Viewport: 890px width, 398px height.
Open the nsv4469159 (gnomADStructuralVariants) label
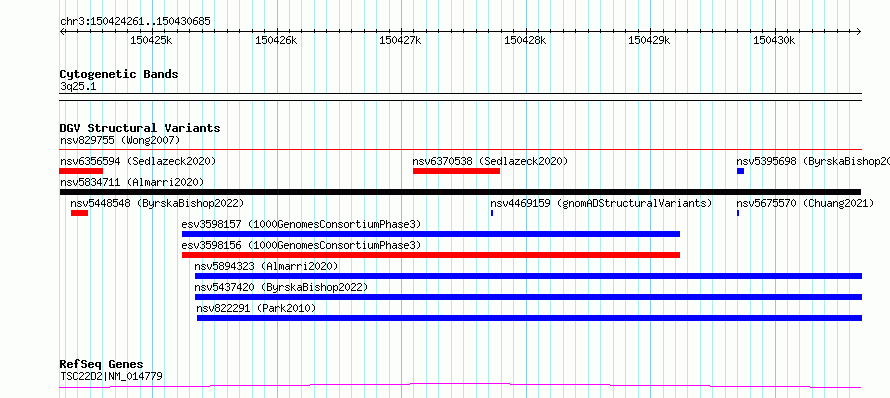(601, 203)
